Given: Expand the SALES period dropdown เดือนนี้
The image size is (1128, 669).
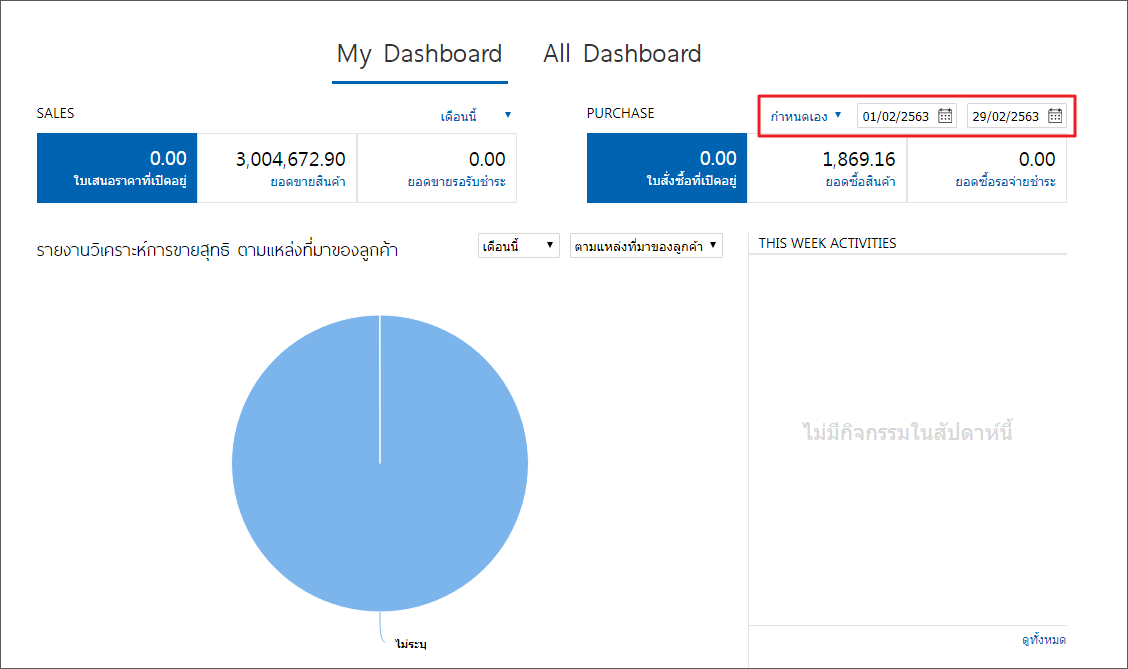Looking at the screenshot, I should coord(476,116).
